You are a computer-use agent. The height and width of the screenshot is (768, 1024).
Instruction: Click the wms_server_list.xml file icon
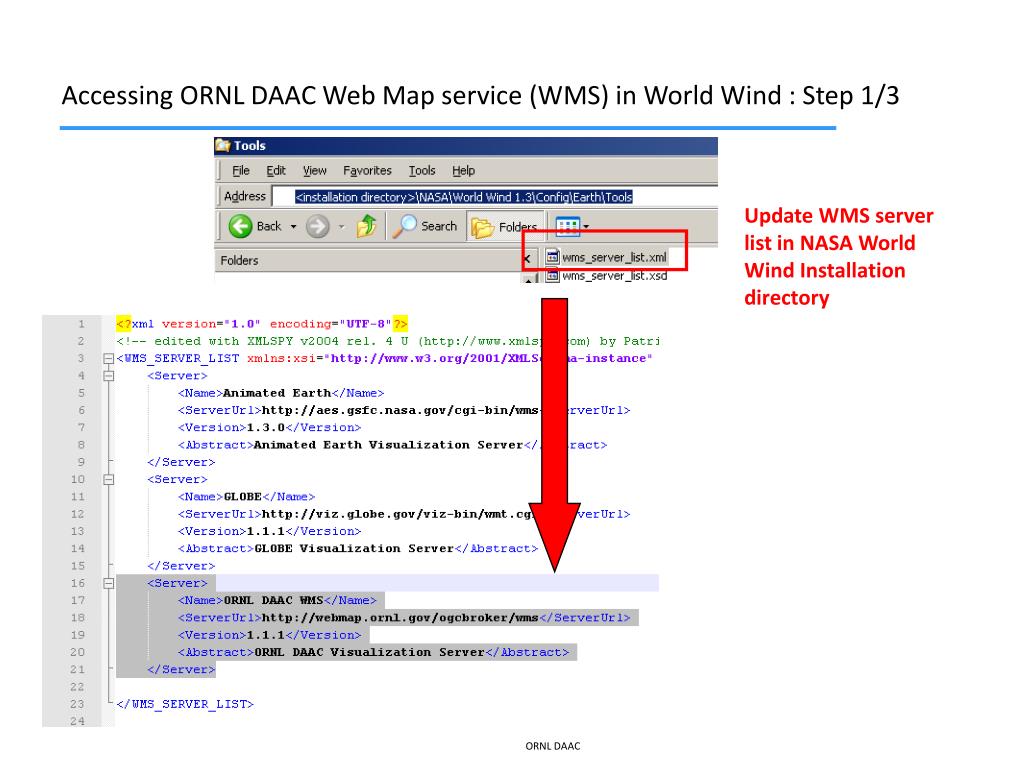[552, 257]
